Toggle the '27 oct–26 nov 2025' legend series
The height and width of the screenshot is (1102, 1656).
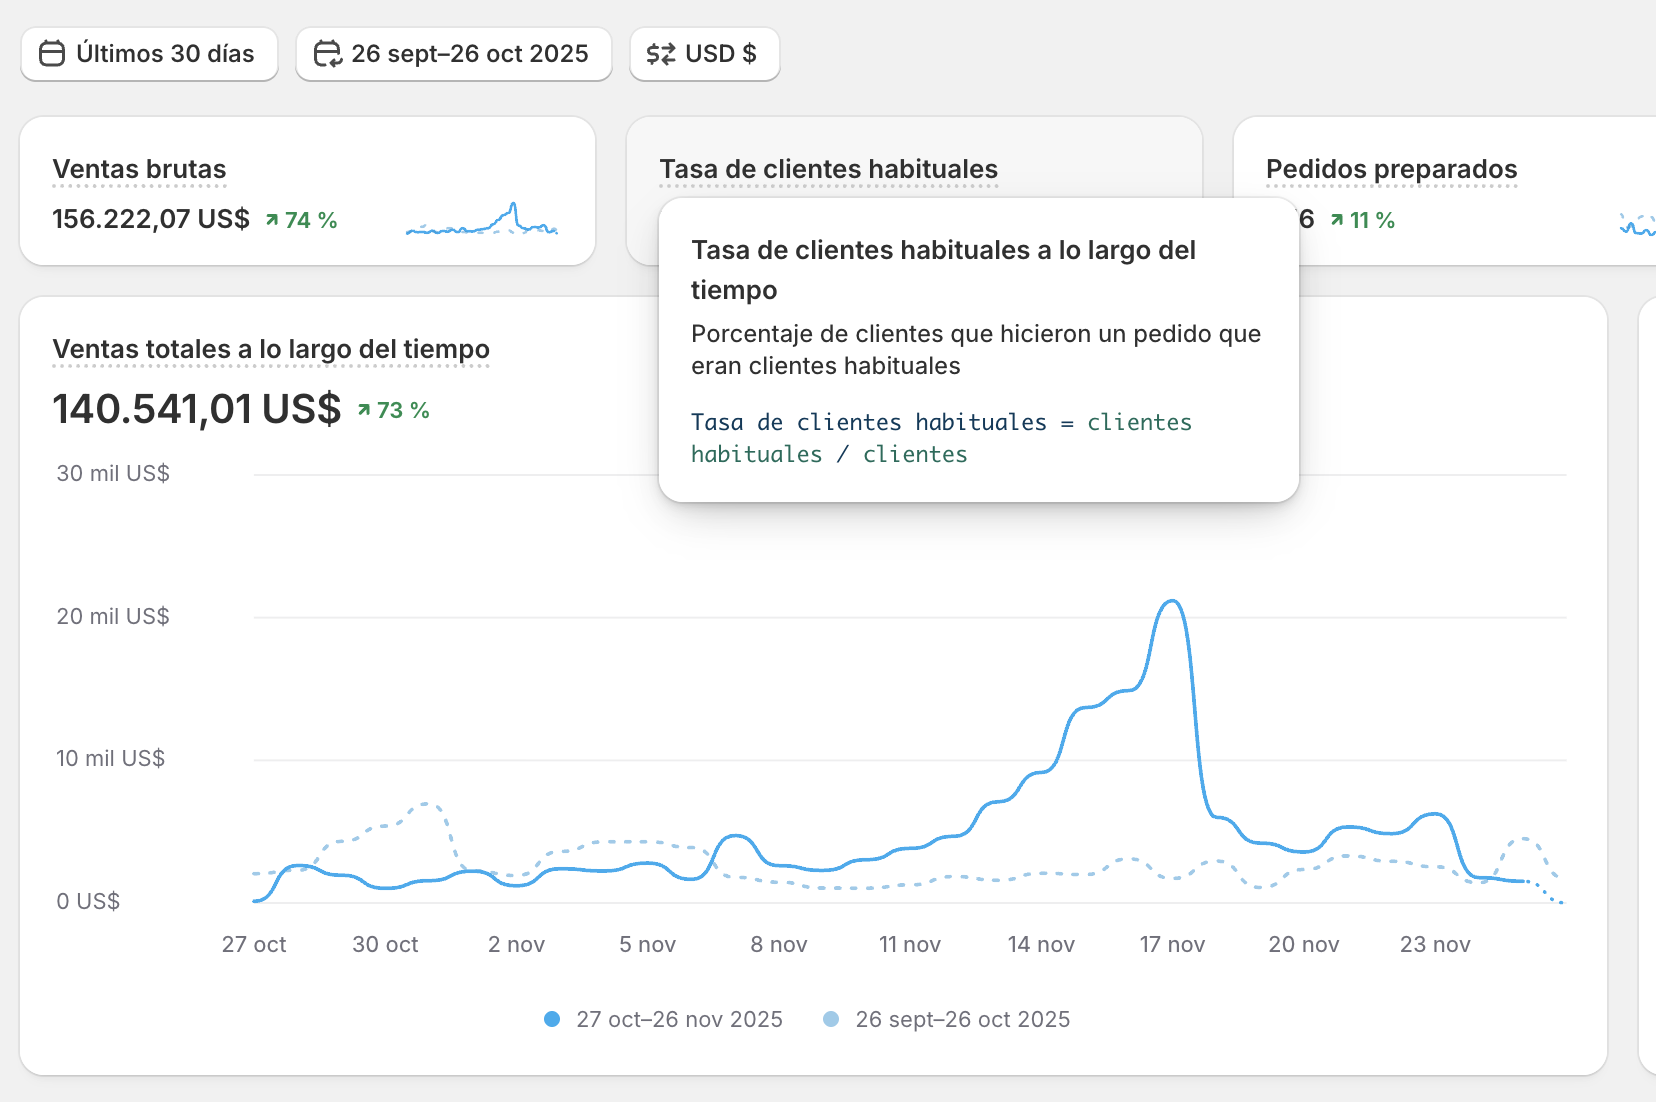pyautogui.click(x=663, y=1019)
